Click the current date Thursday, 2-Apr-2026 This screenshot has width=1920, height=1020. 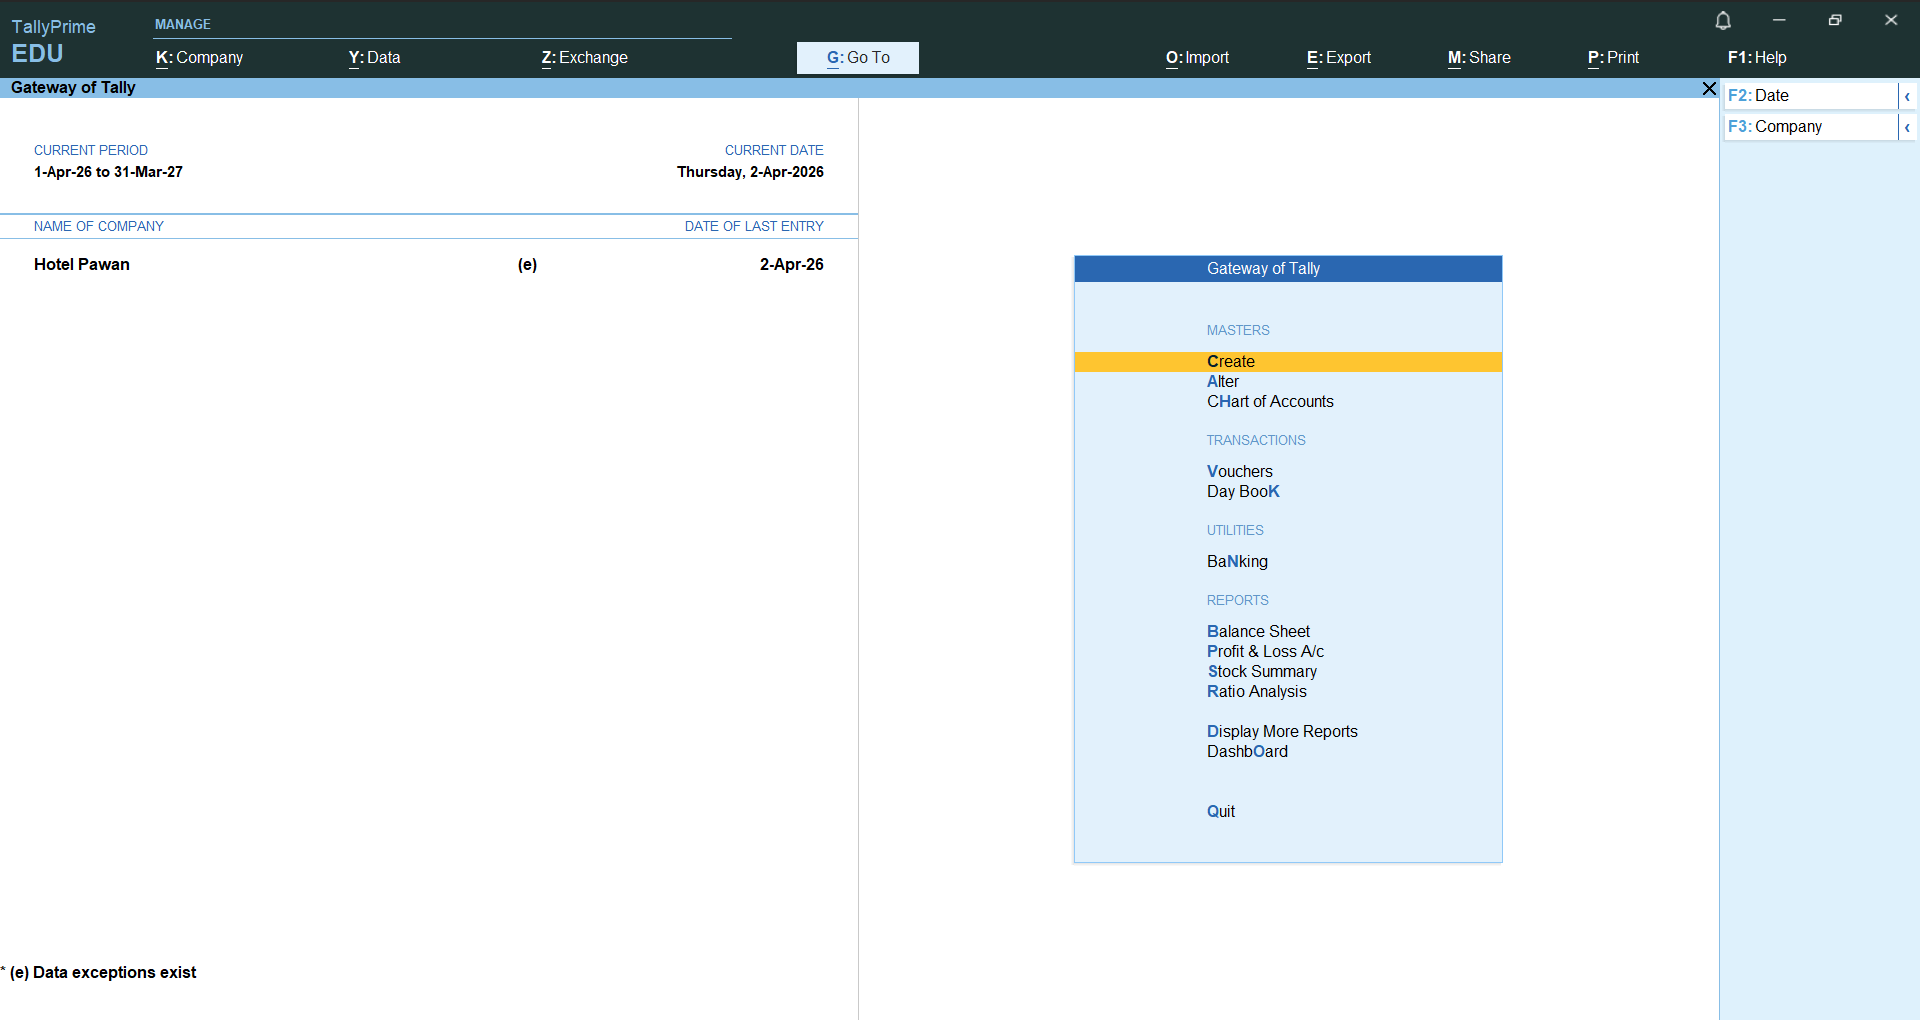(x=750, y=172)
